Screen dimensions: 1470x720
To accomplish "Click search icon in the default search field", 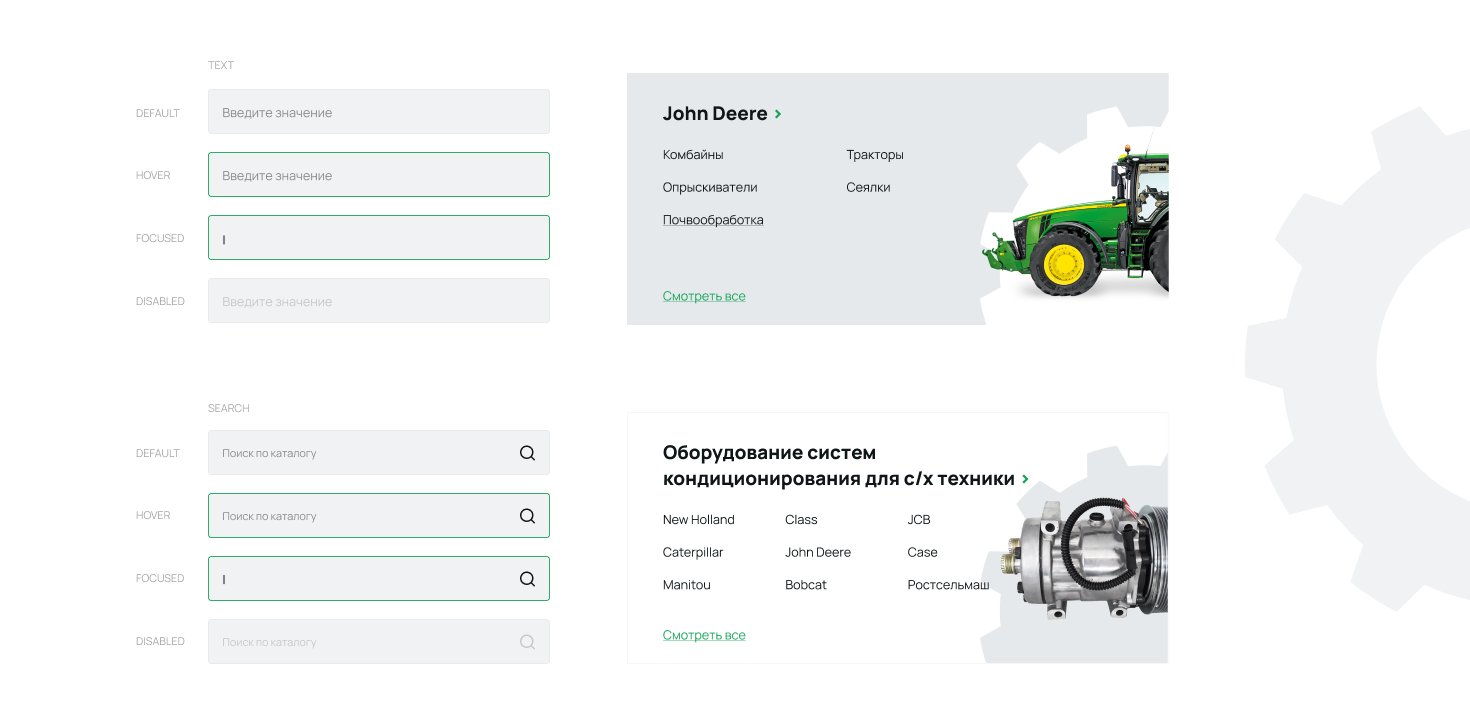I will click(527, 453).
